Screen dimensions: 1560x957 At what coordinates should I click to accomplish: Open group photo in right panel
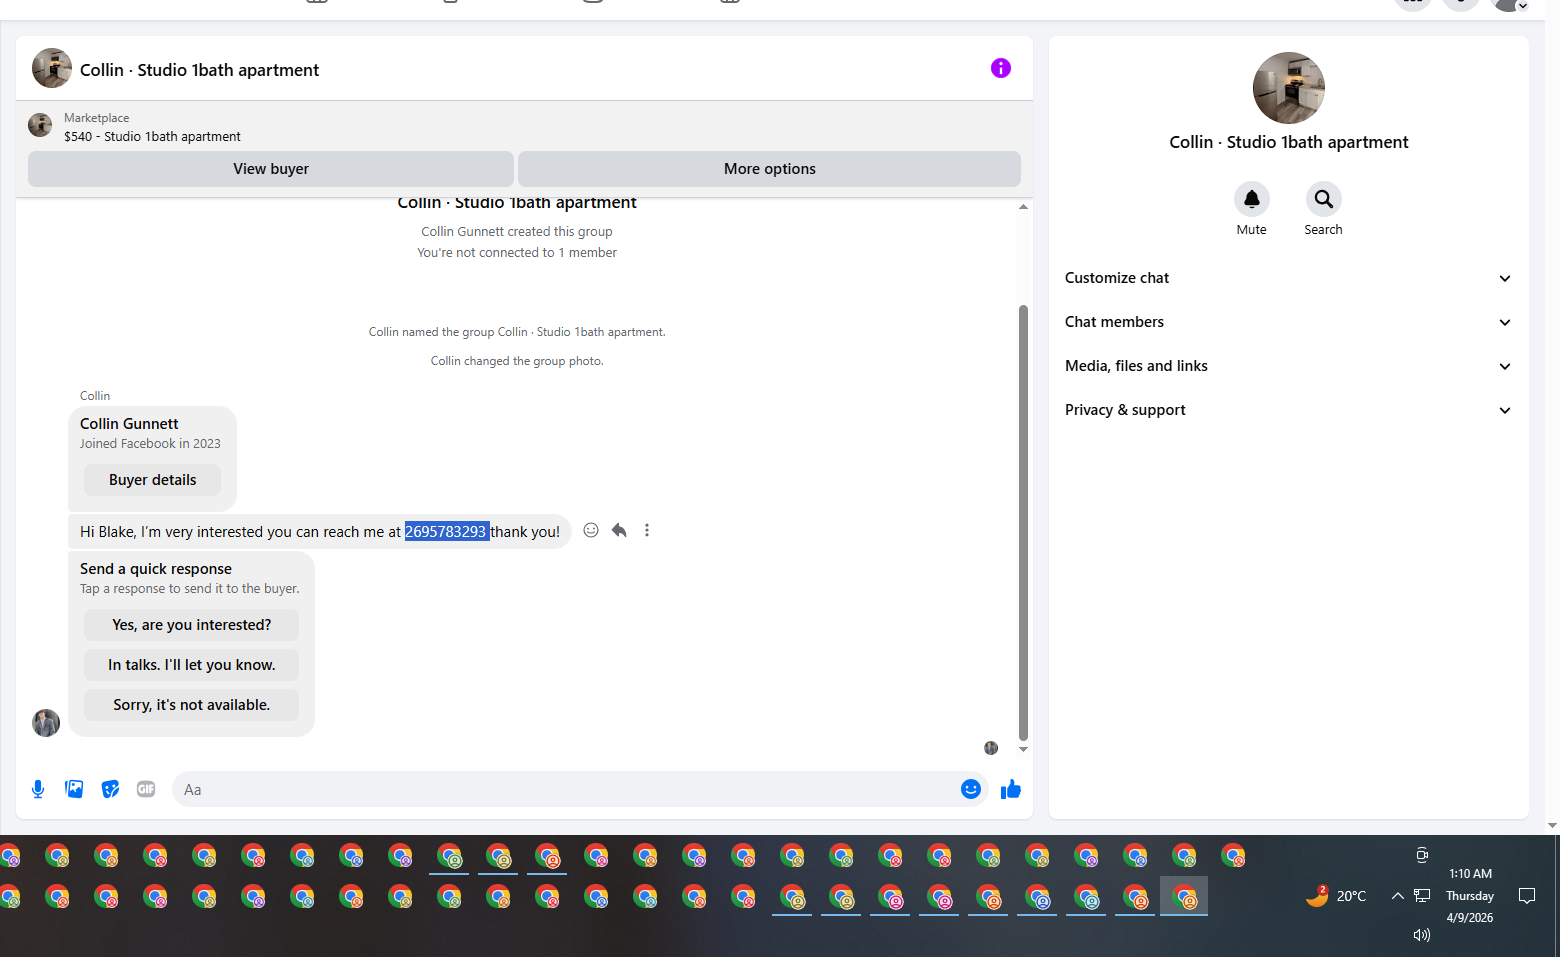tap(1289, 88)
